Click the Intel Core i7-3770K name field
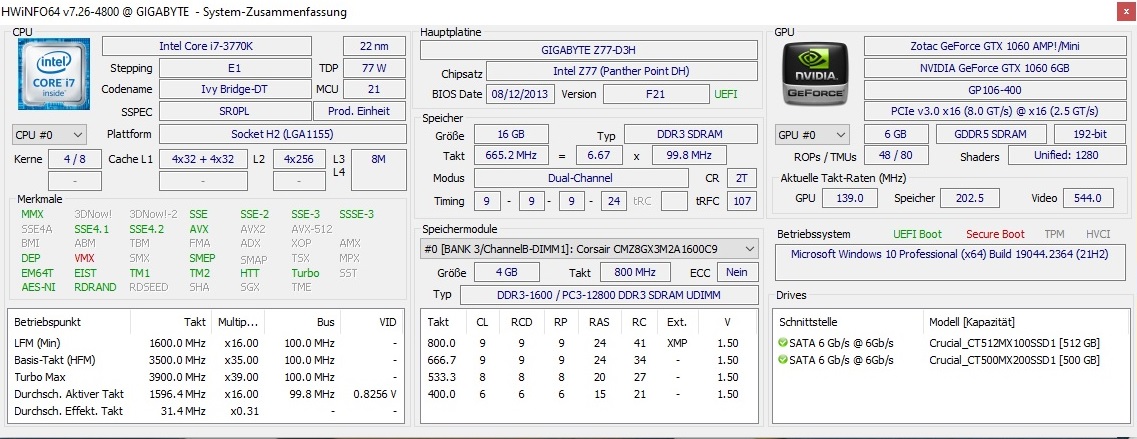The height and width of the screenshot is (439, 1137). tap(207, 46)
